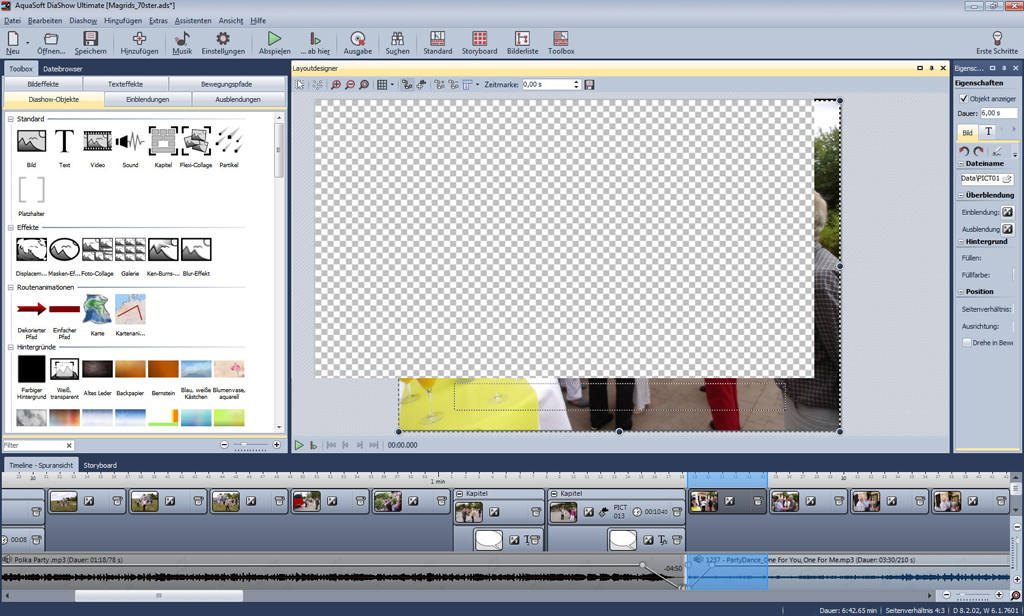Collapse the Routenanimationen section
1024x616 pixels.
coord(11,287)
